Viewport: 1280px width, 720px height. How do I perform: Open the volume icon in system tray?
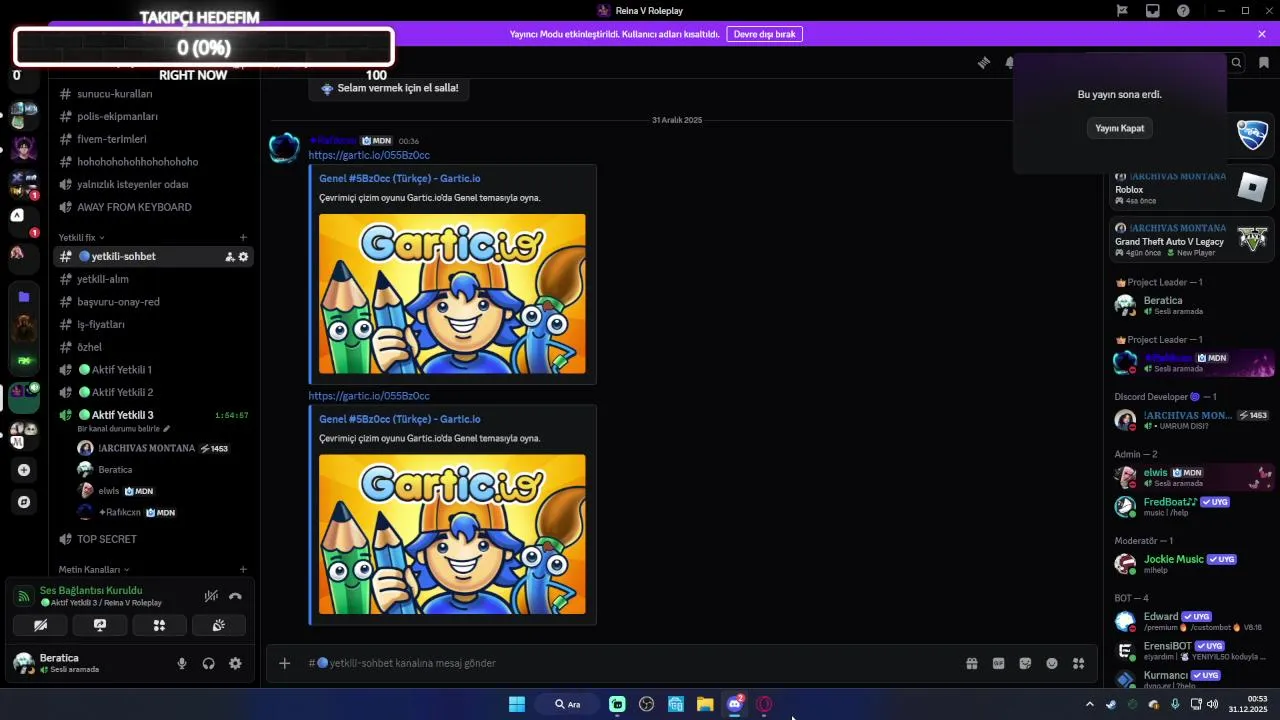pyautogui.click(x=1212, y=704)
